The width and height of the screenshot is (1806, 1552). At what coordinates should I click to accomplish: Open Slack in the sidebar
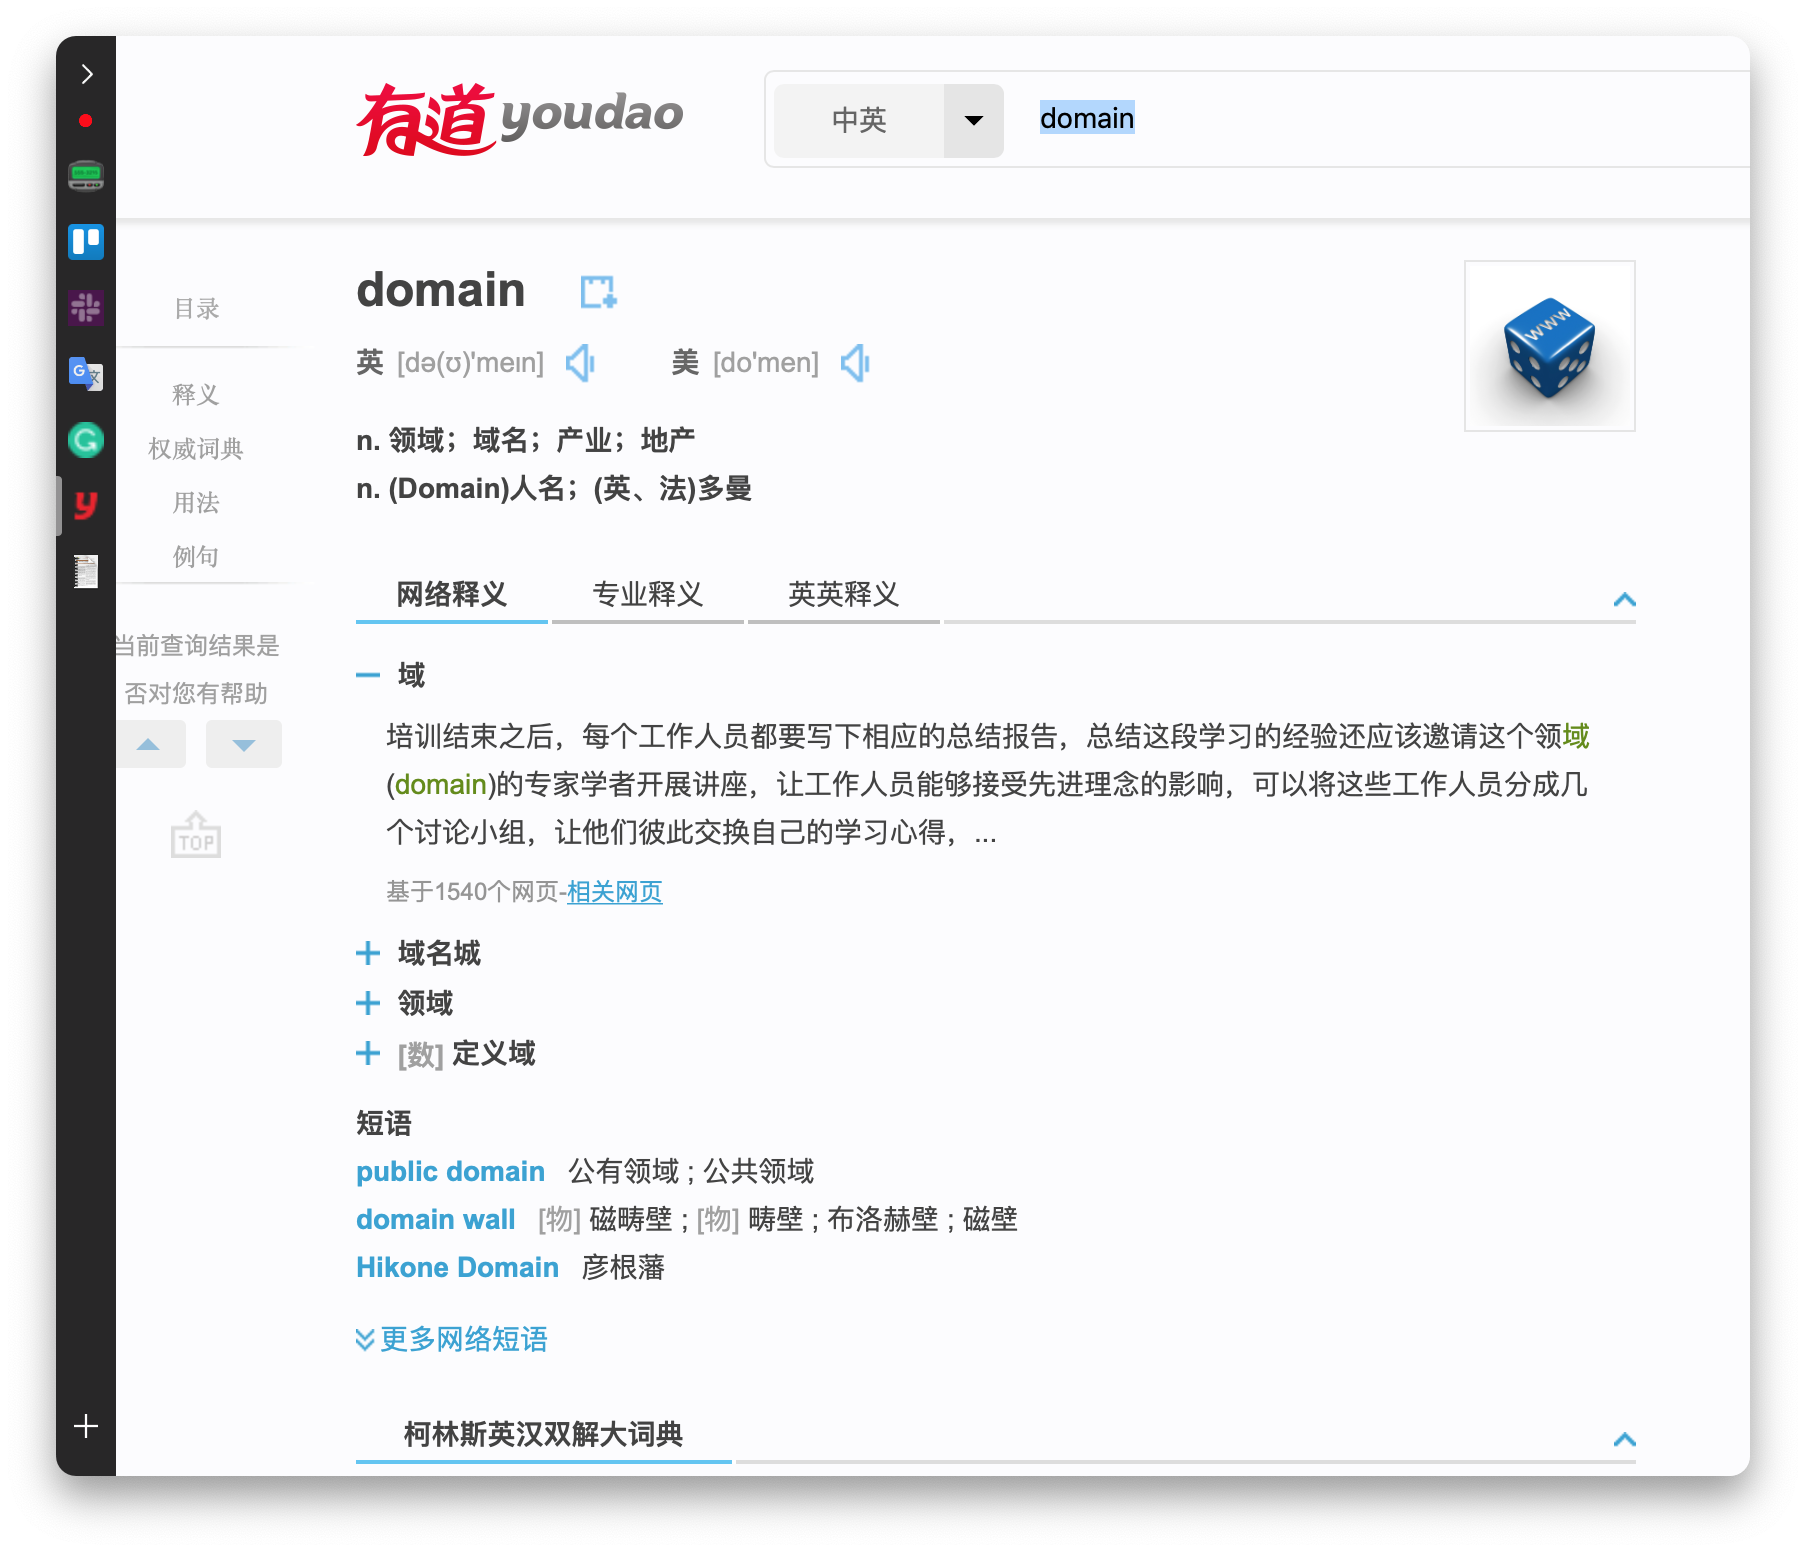86,308
